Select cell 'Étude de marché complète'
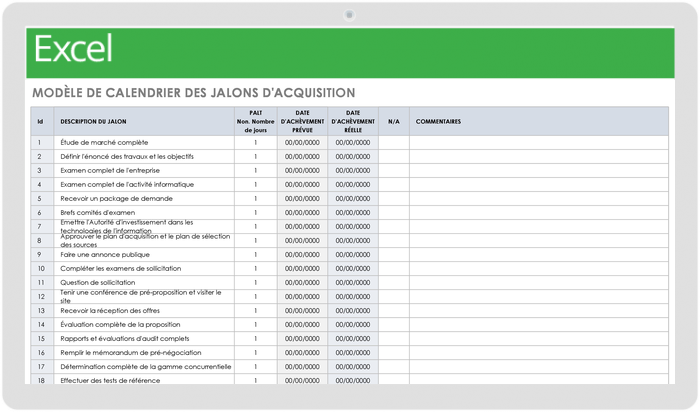 [144, 143]
